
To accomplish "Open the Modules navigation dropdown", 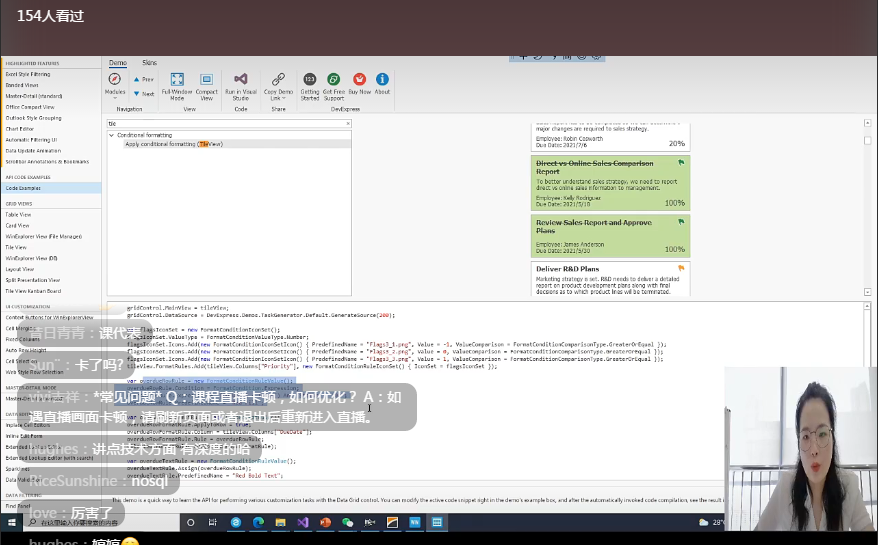I will coord(115,85).
